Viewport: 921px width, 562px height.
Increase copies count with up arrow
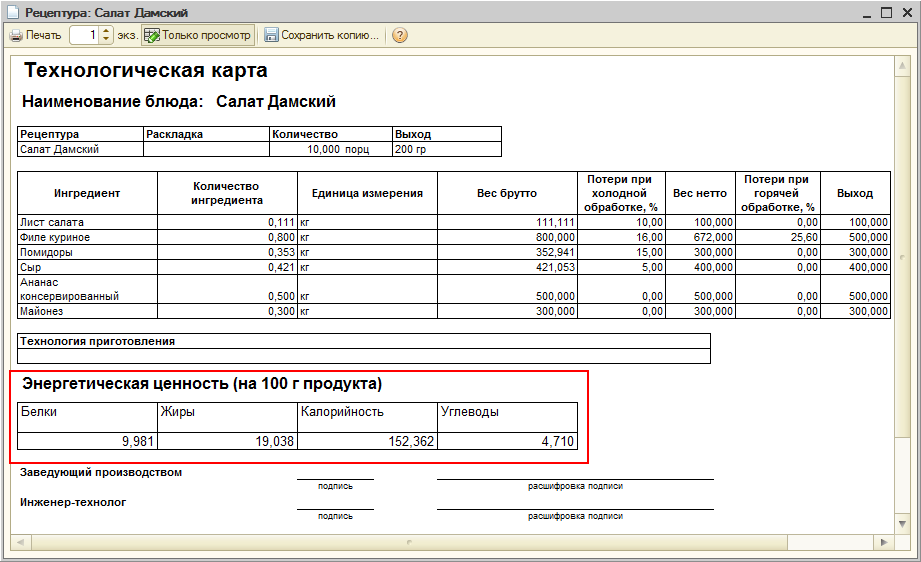pos(107,31)
